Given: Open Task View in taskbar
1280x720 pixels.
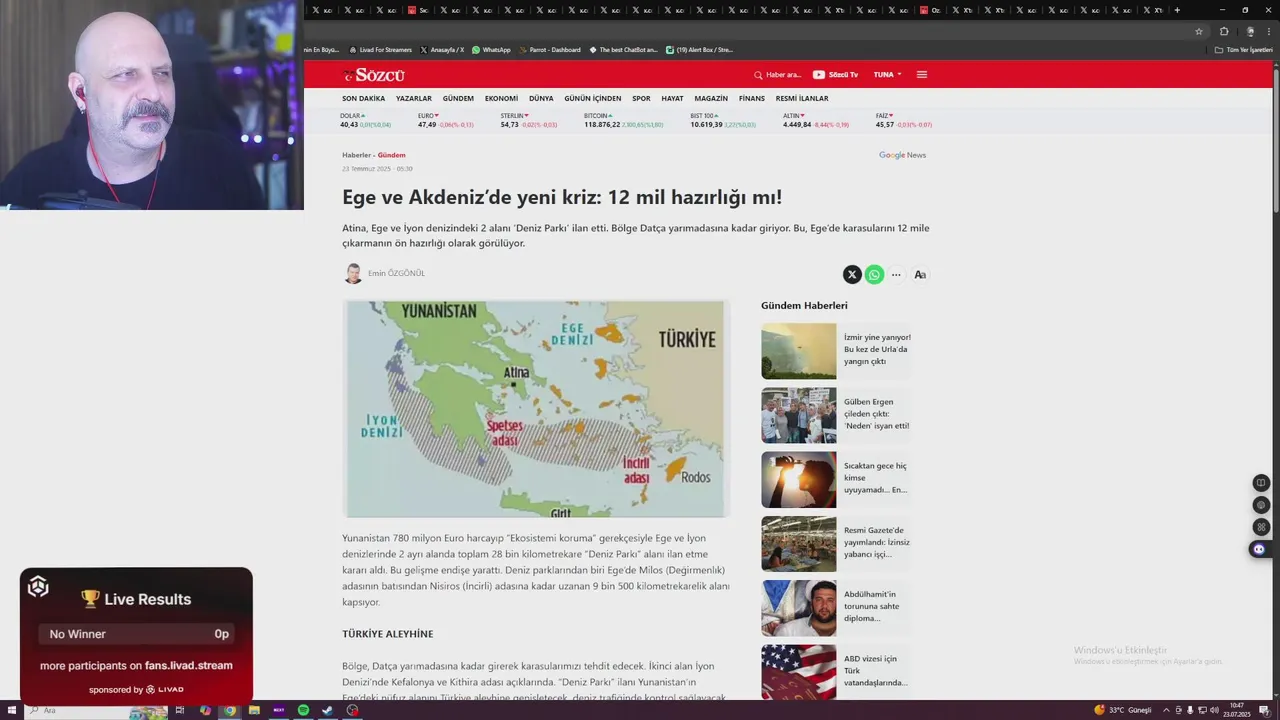Looking at the screenshot, I should [180, 710].
